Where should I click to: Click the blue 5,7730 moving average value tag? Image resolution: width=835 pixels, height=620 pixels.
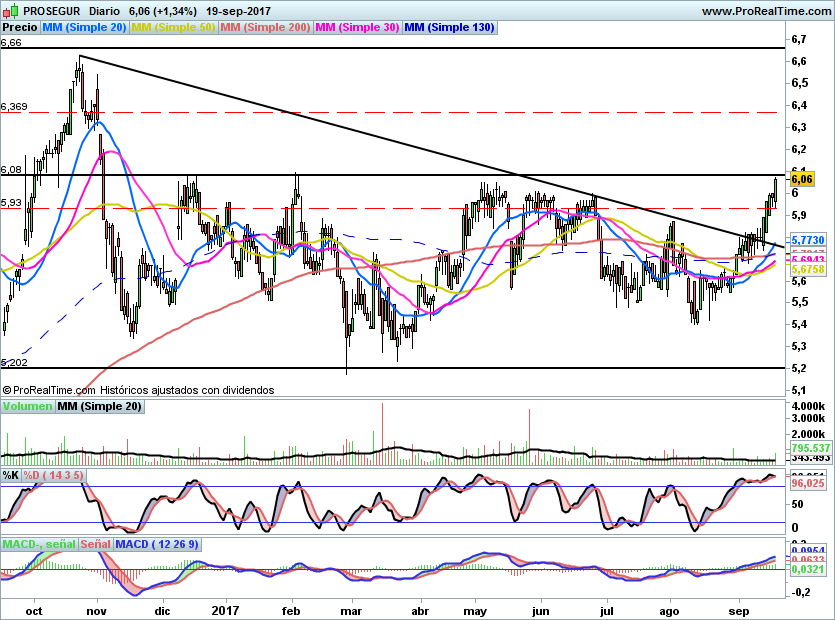click(807, 241)
